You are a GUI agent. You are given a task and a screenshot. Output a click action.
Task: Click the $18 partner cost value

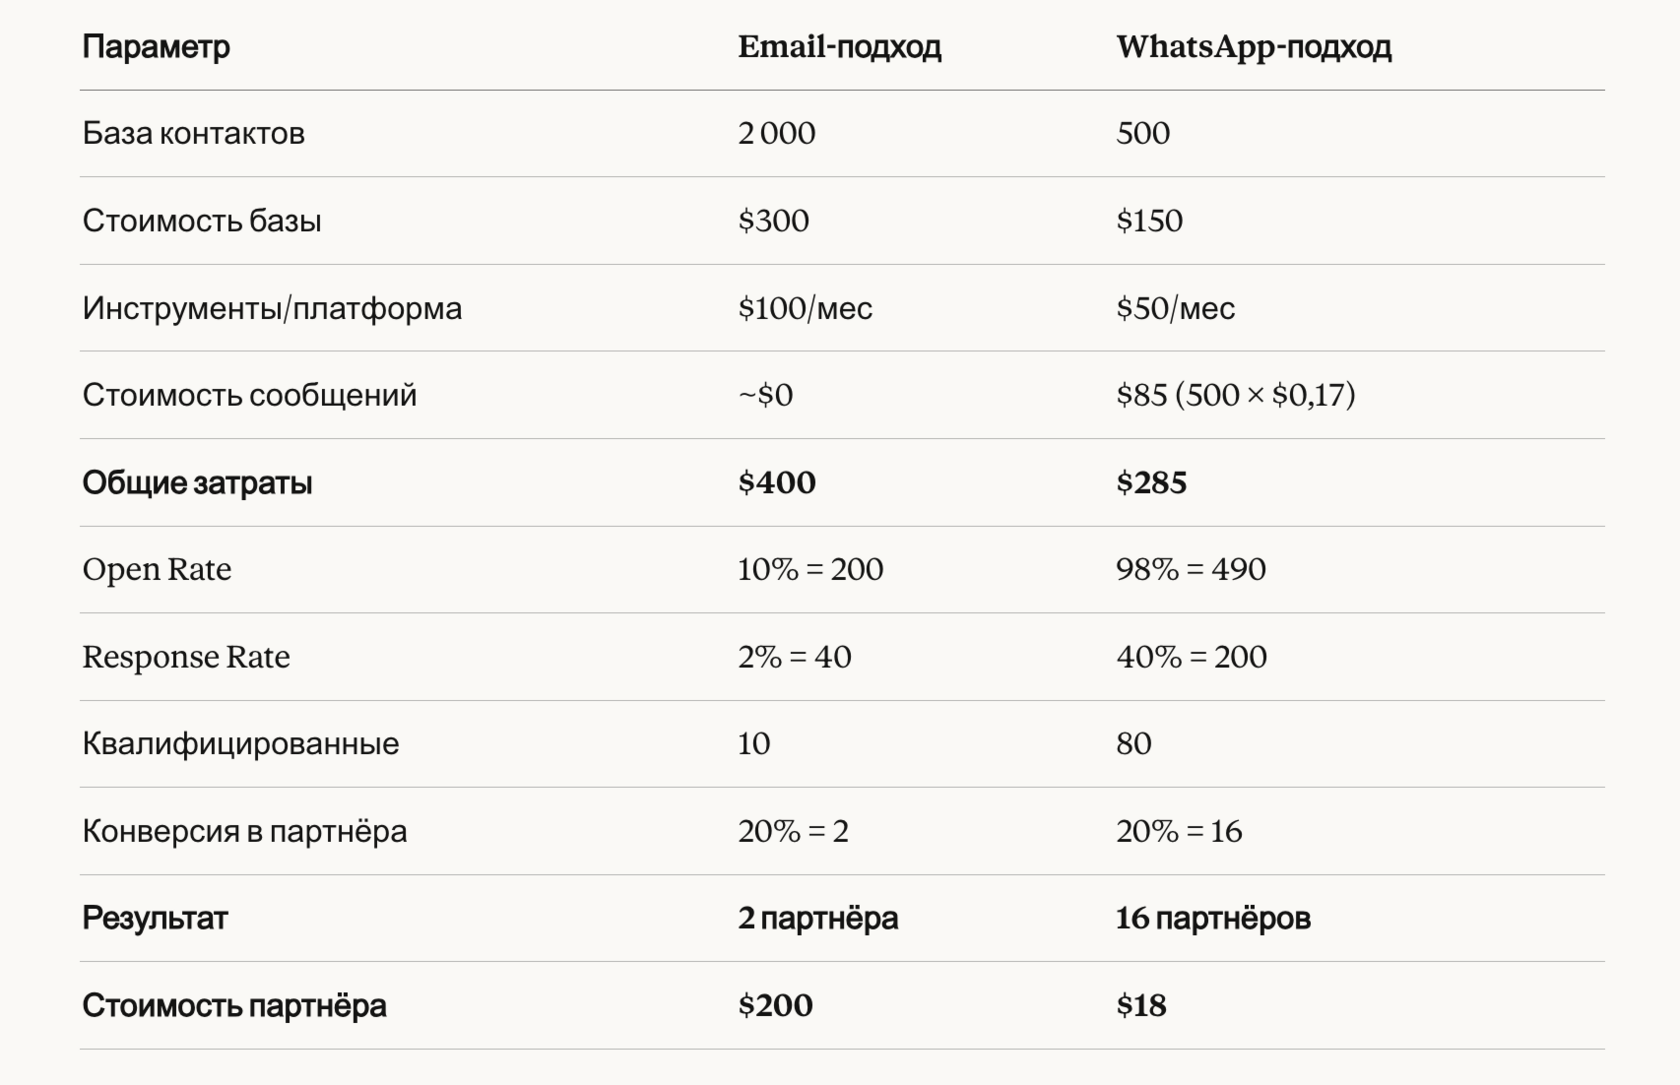click(1141, 1005)
